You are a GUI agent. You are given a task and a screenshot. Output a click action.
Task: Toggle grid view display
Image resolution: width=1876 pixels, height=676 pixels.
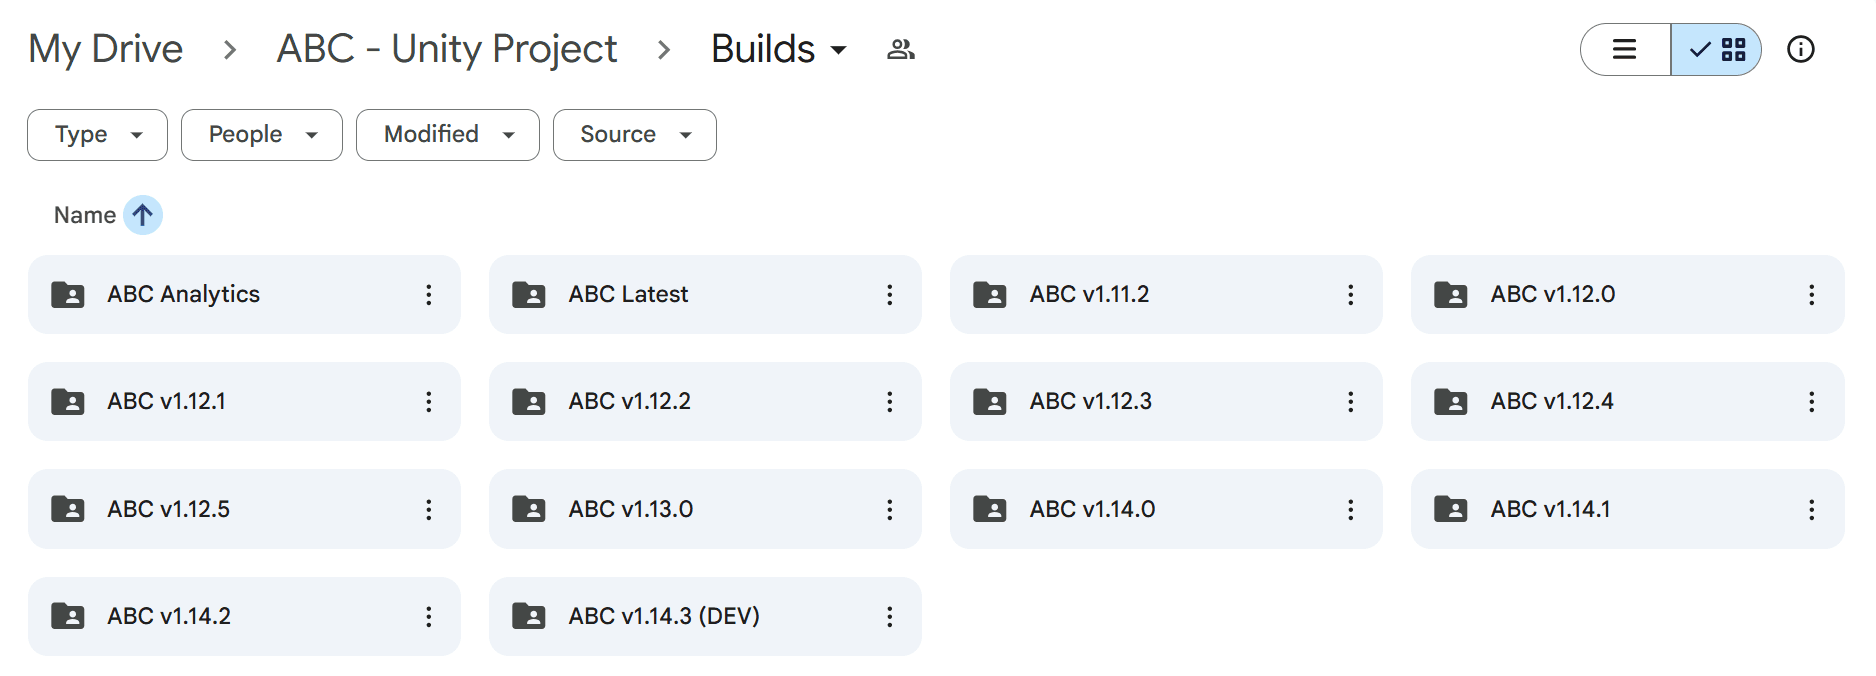(x=1716, y=48)
